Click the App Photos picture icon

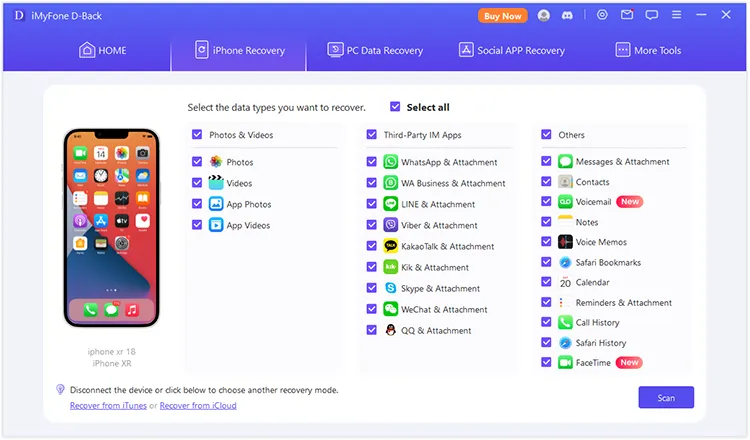tap(216, 204)
